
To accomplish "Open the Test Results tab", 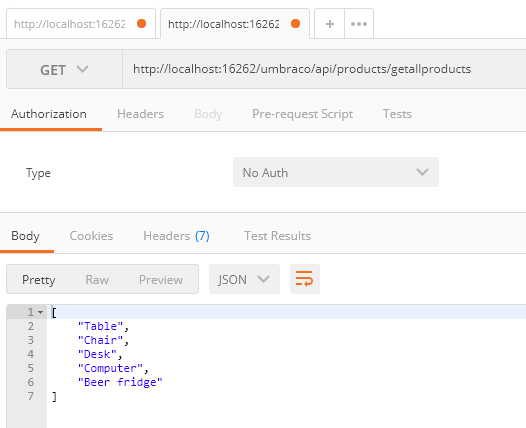I will pos(277,236).
